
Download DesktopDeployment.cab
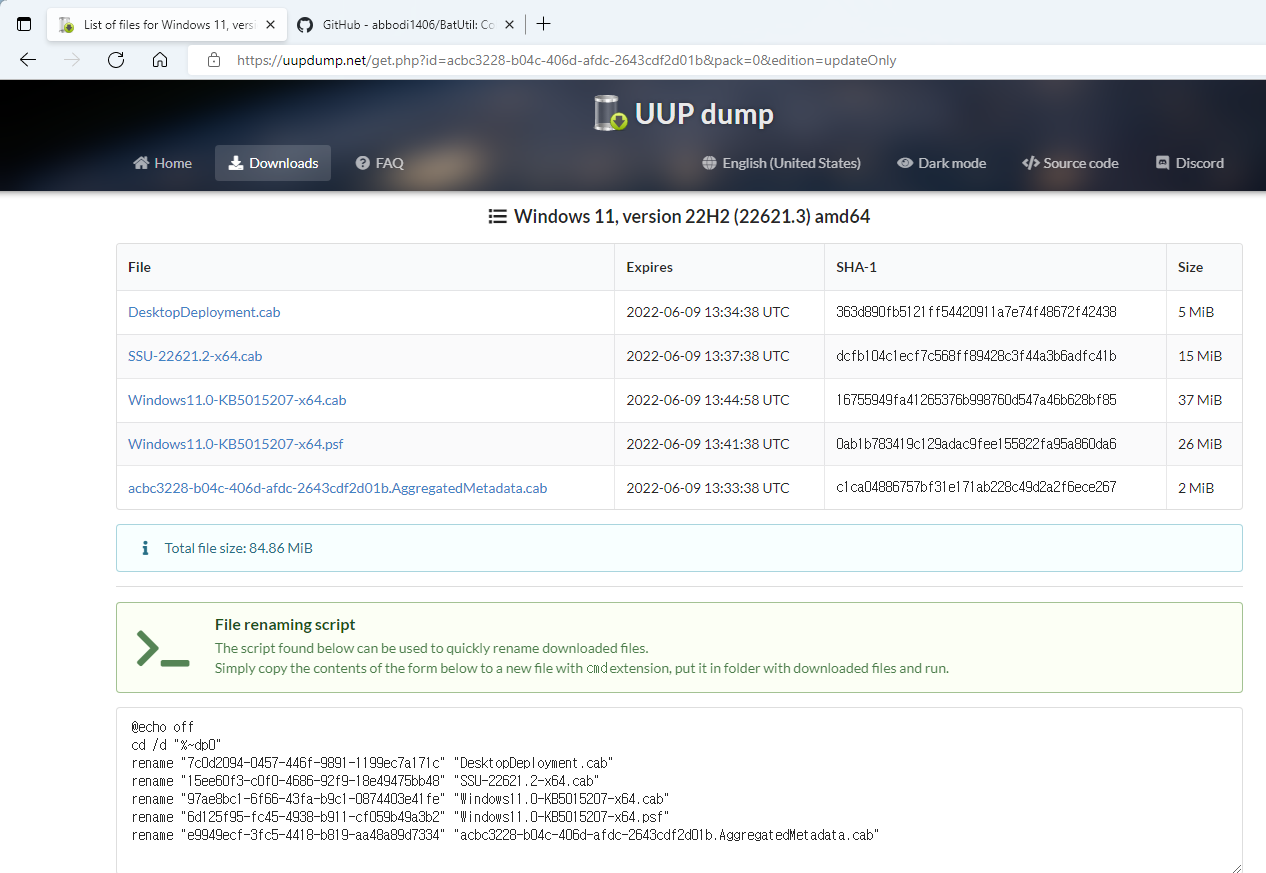204,312
